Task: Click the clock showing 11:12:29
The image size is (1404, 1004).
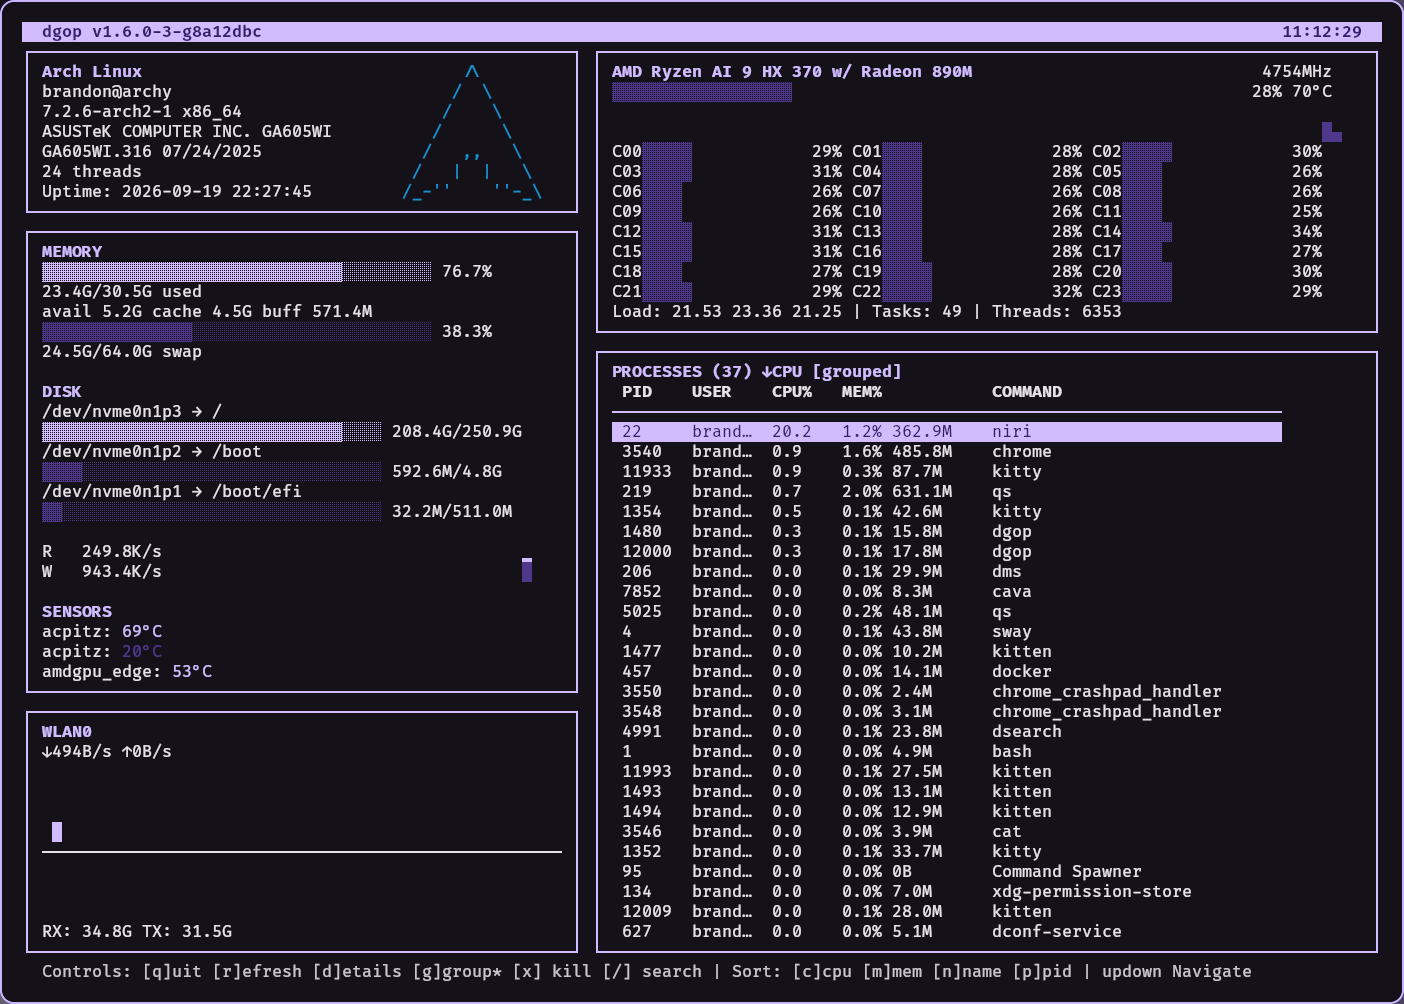Action: pos(1322,31)
